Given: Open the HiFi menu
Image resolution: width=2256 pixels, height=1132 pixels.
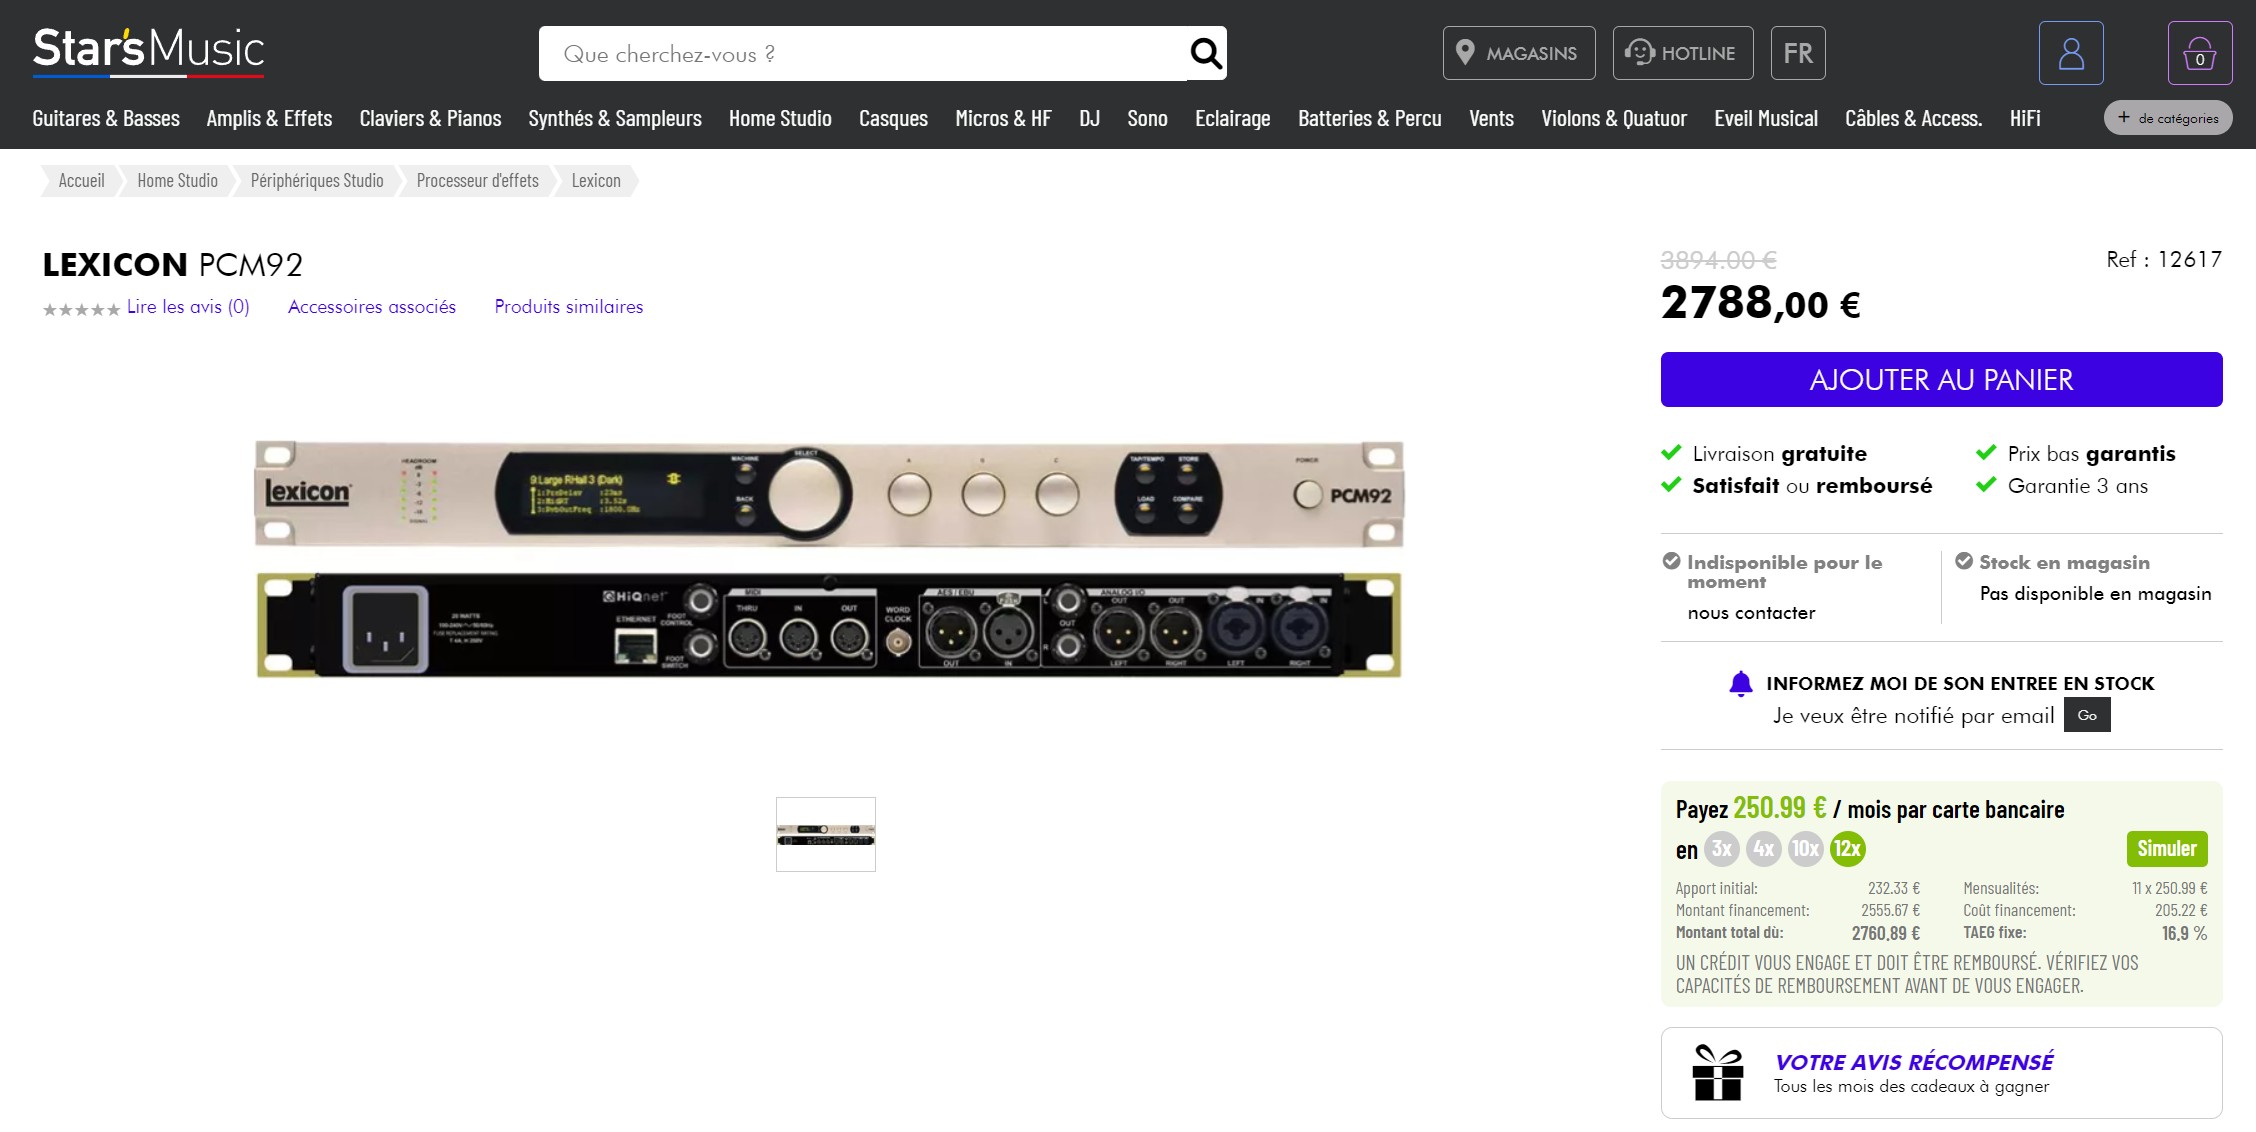Looking at the screenshot, I should (x=2025, y=119).
